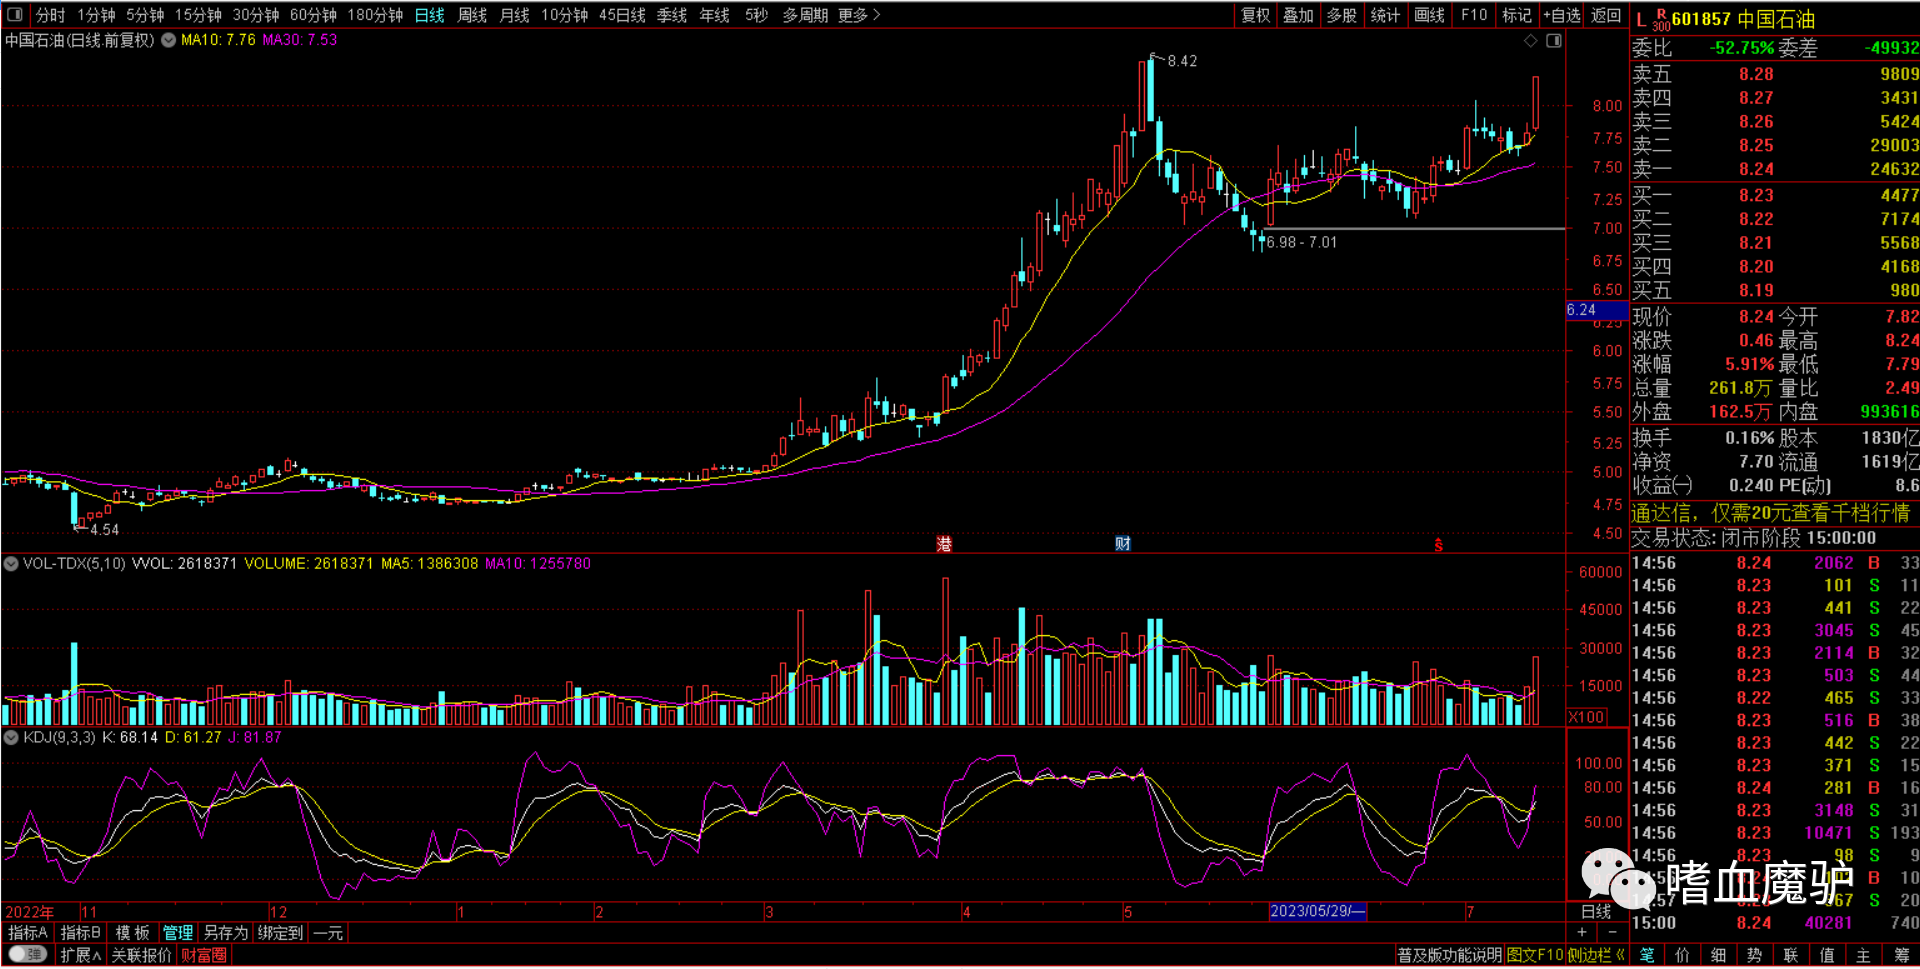Select the 值 value view icon
Screen dimensions: 1920x969
pos(1827,956)
